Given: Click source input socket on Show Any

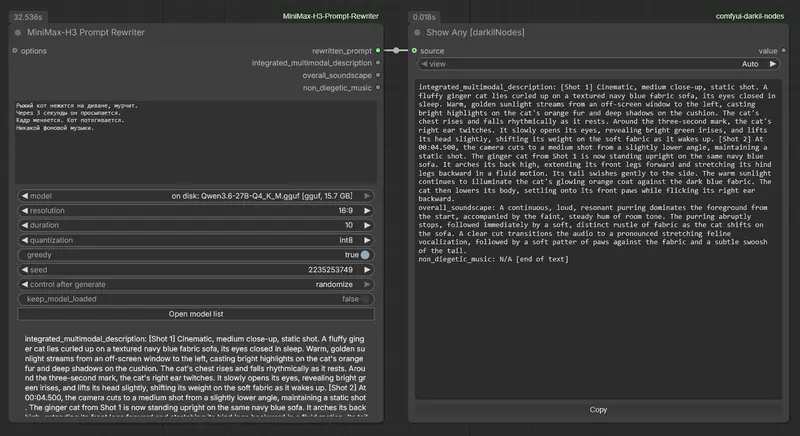Looking at the screenshot, I should [414, 50].
